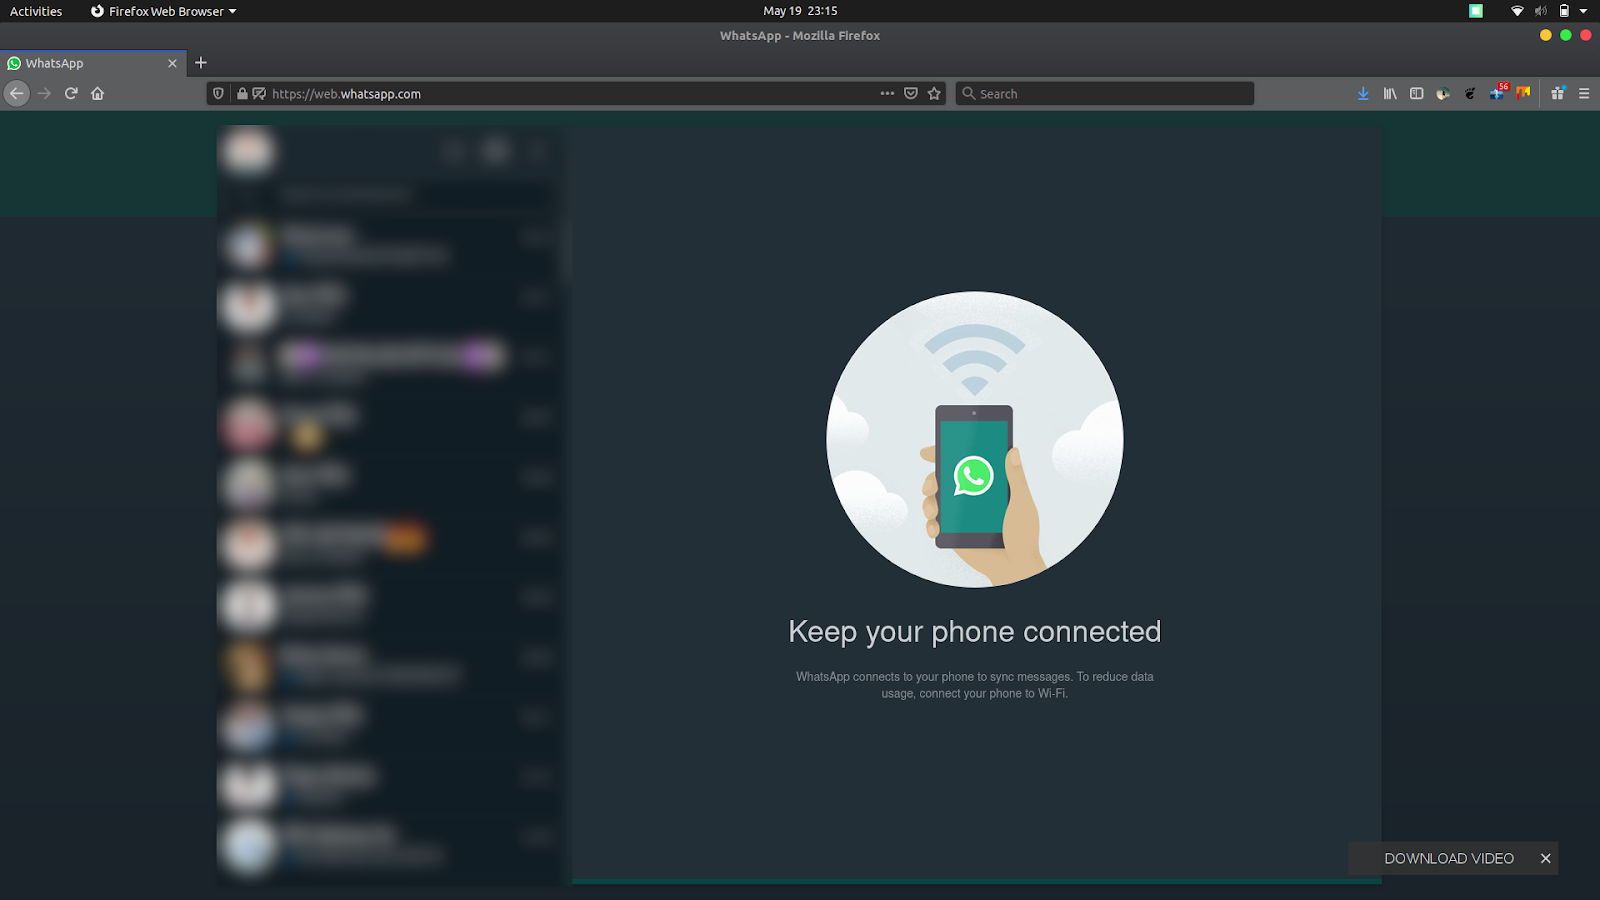
Task: Open the page actions three-dots menu
Action: (887, 93)
